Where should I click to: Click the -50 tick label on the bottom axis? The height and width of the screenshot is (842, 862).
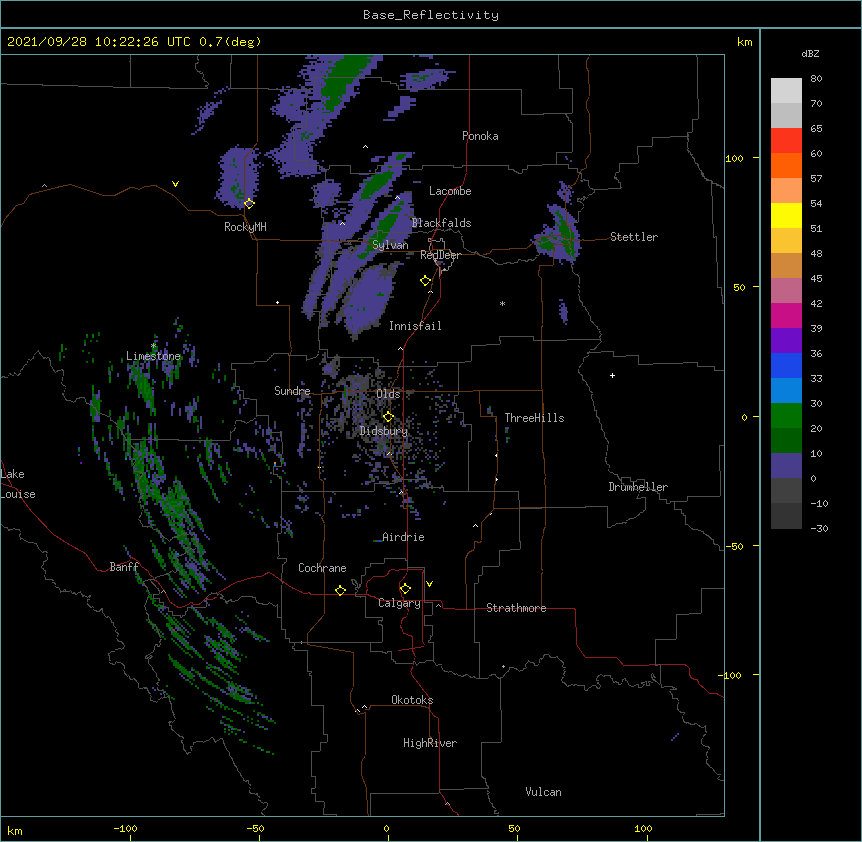(x=255, y=828)
